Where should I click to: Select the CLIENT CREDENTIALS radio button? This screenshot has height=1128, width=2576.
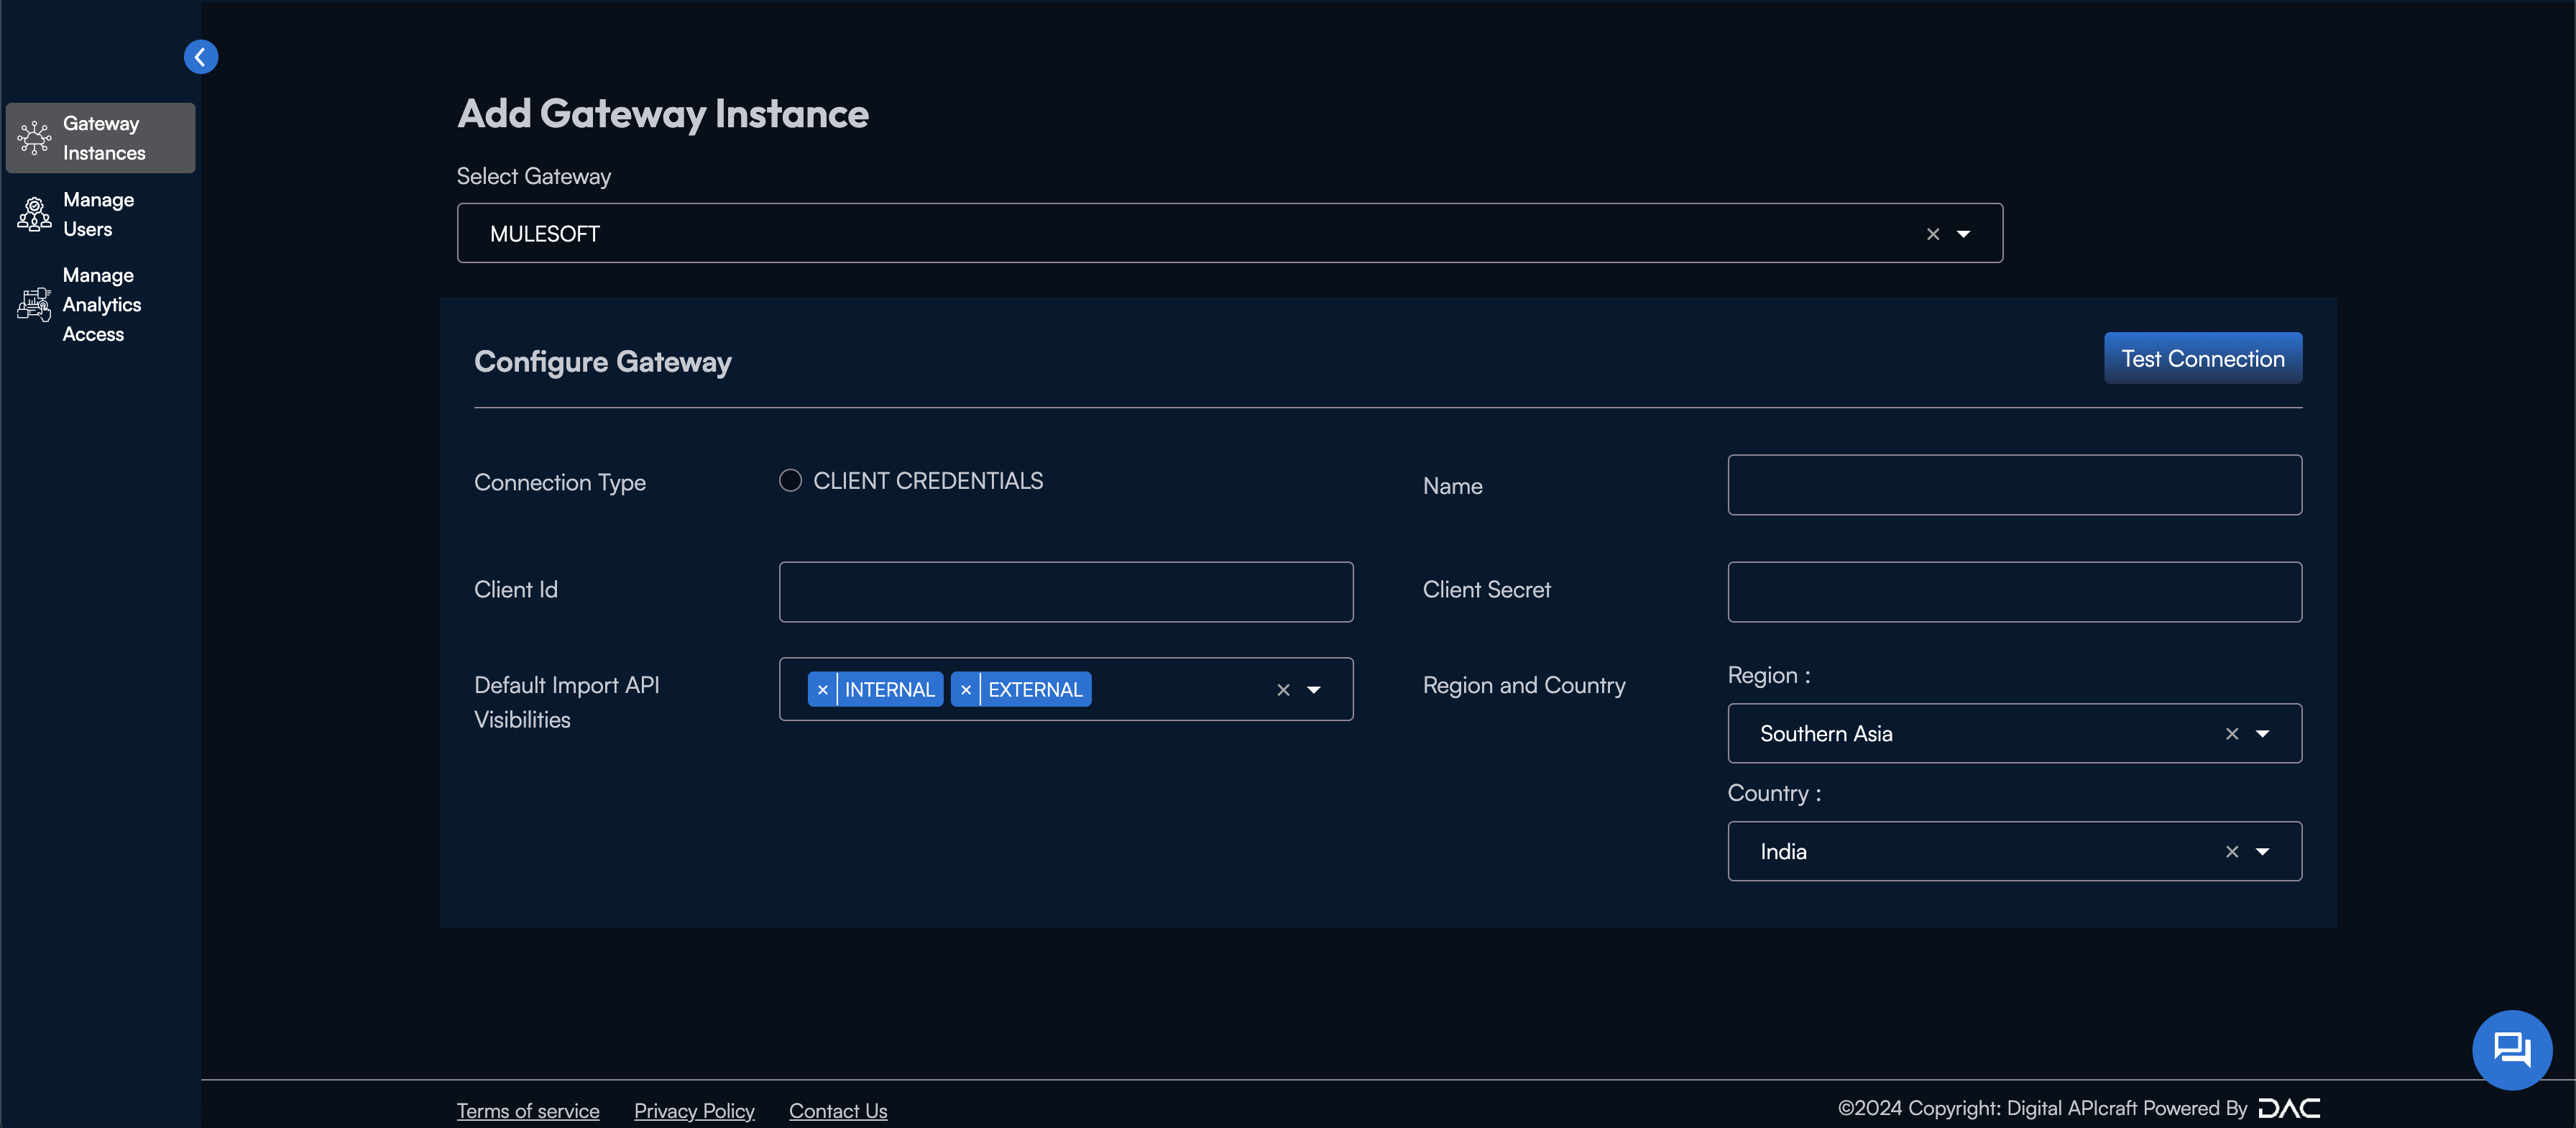(x=790, y=481)
